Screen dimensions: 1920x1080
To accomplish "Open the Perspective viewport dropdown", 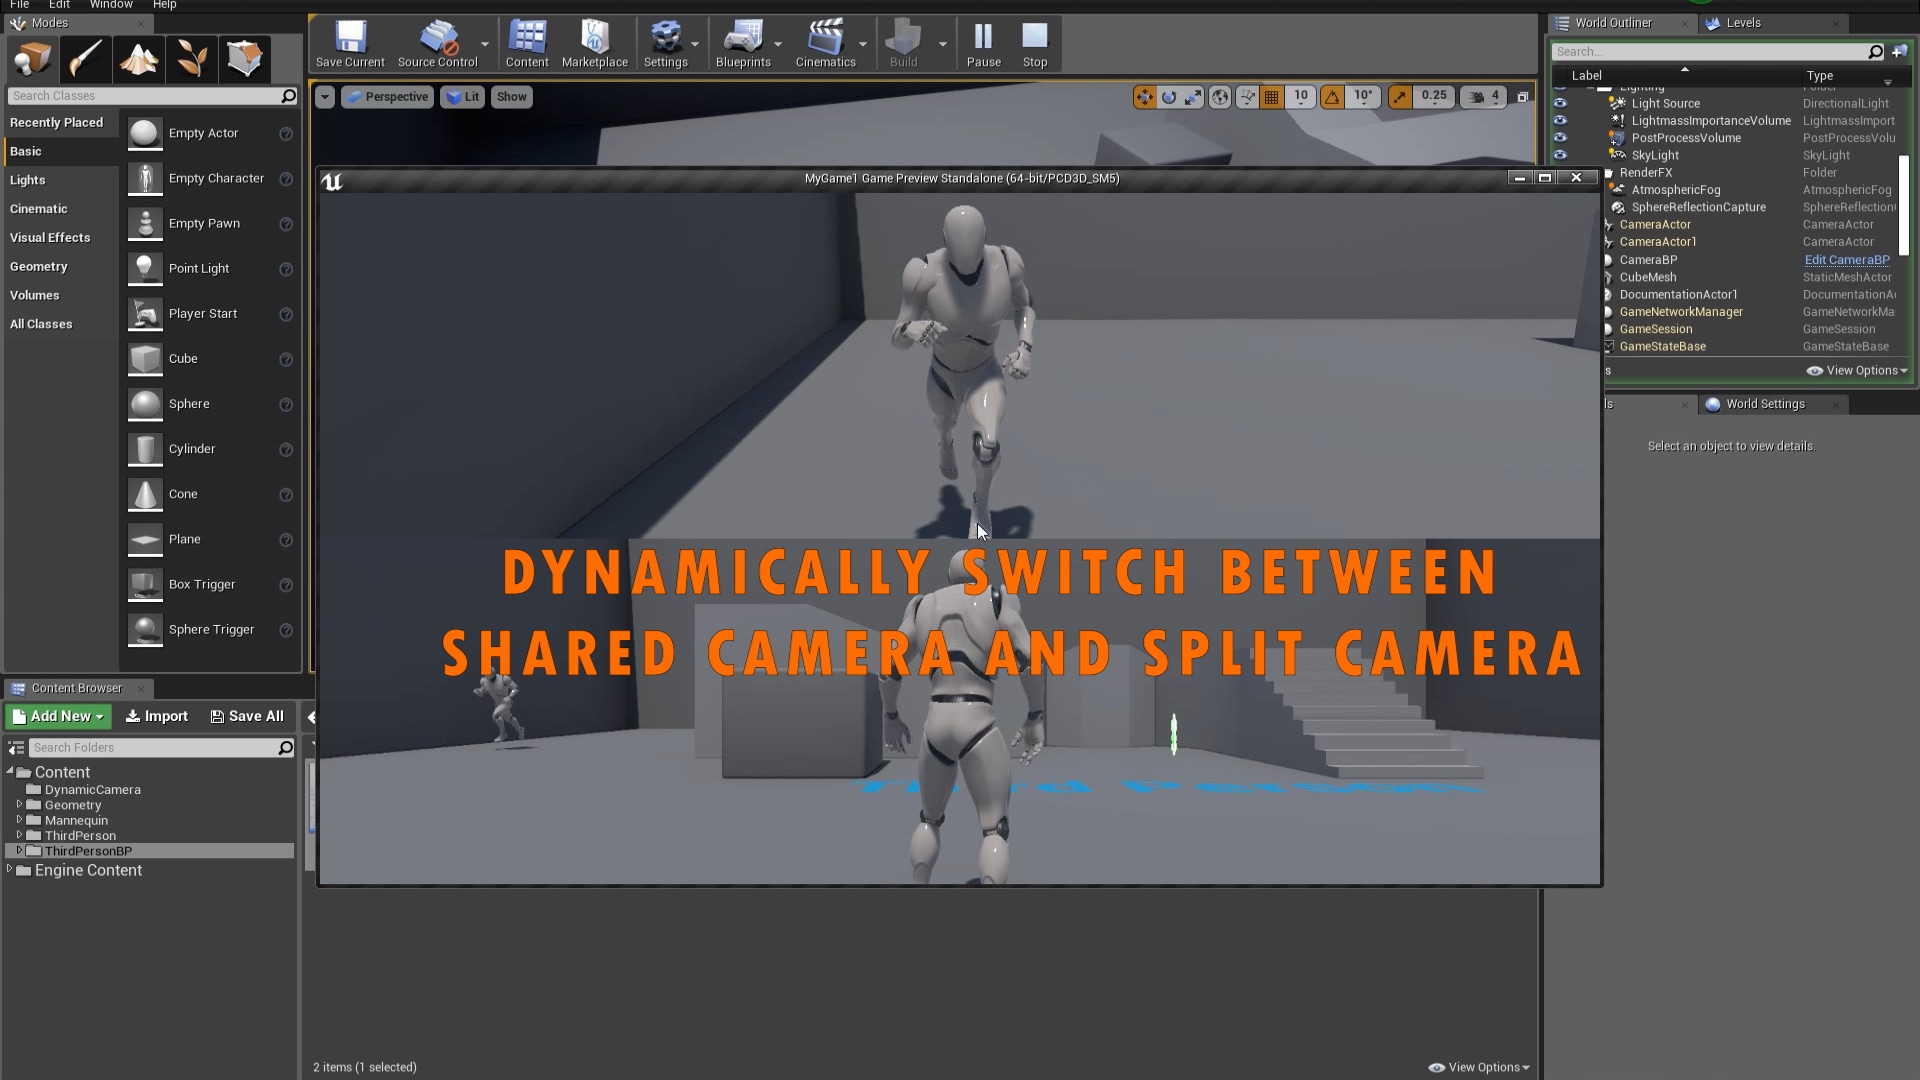I will [x=387, y=96].
